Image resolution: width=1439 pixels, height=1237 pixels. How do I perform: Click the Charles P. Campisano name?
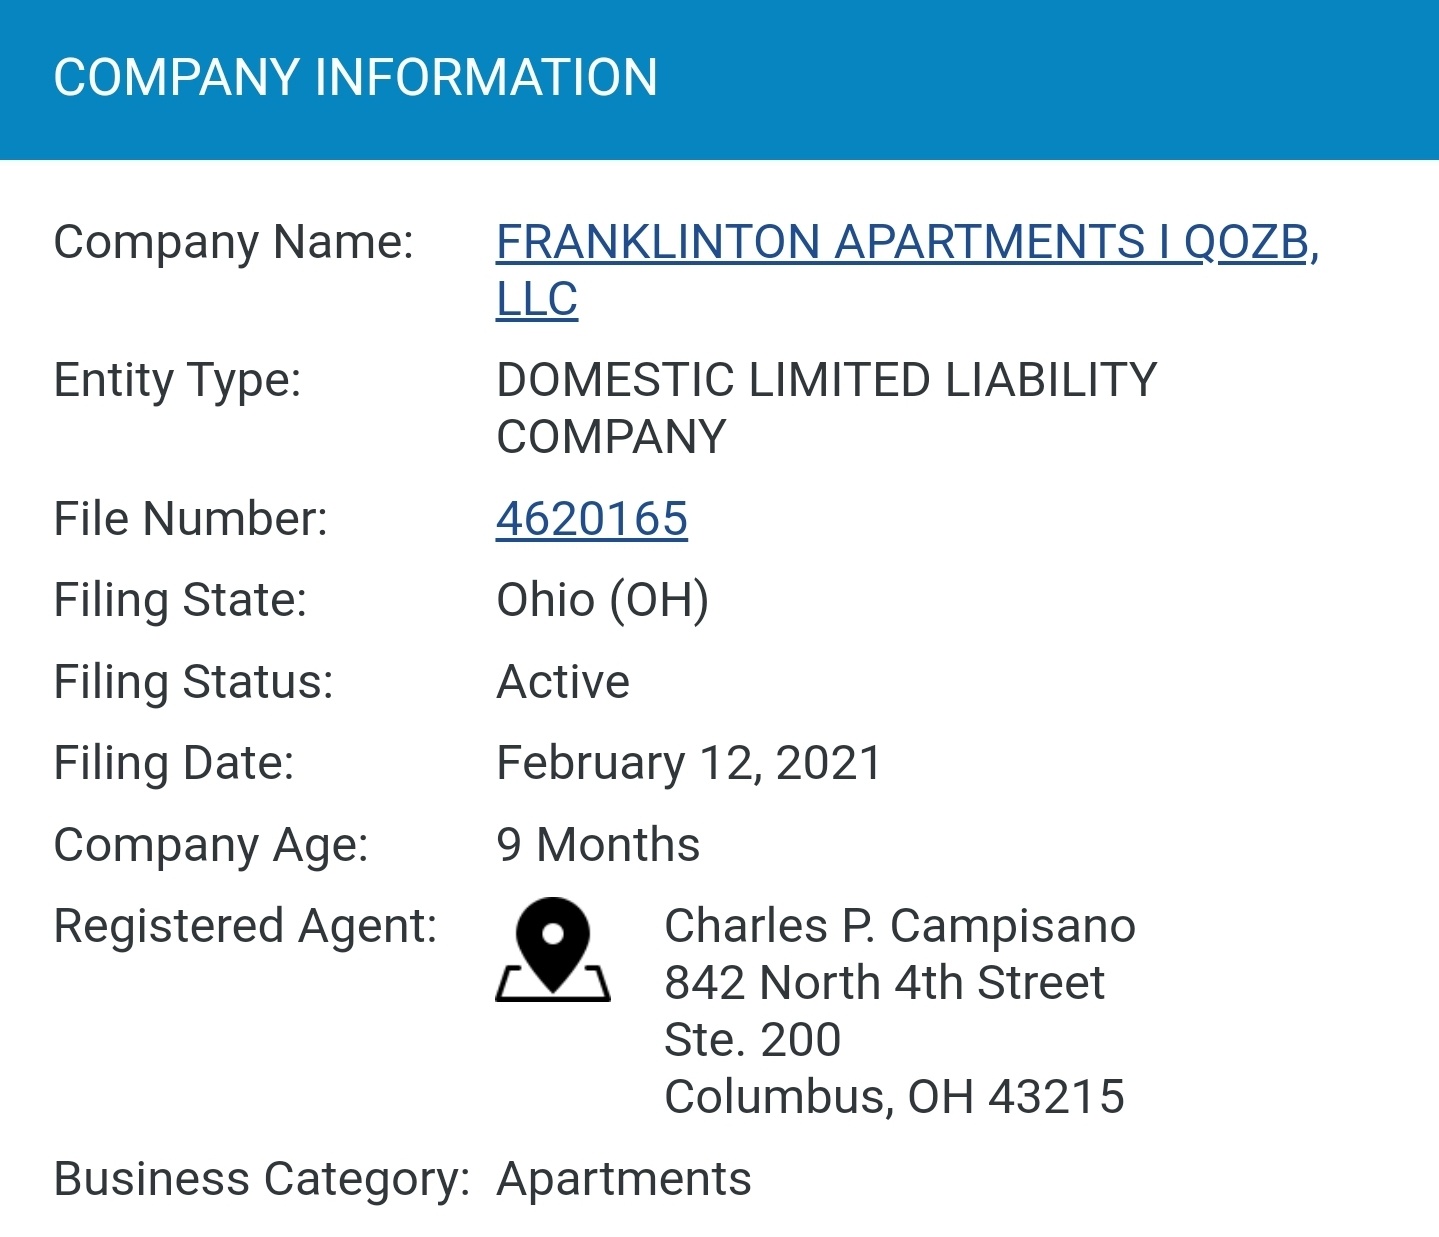coord(900,926)
